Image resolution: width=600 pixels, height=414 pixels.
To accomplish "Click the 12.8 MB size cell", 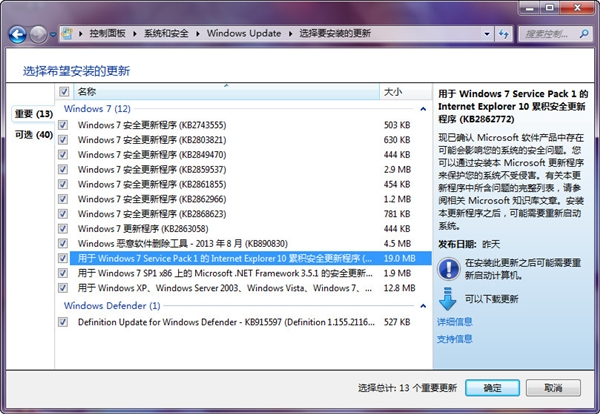I will (x=399, y=288).
